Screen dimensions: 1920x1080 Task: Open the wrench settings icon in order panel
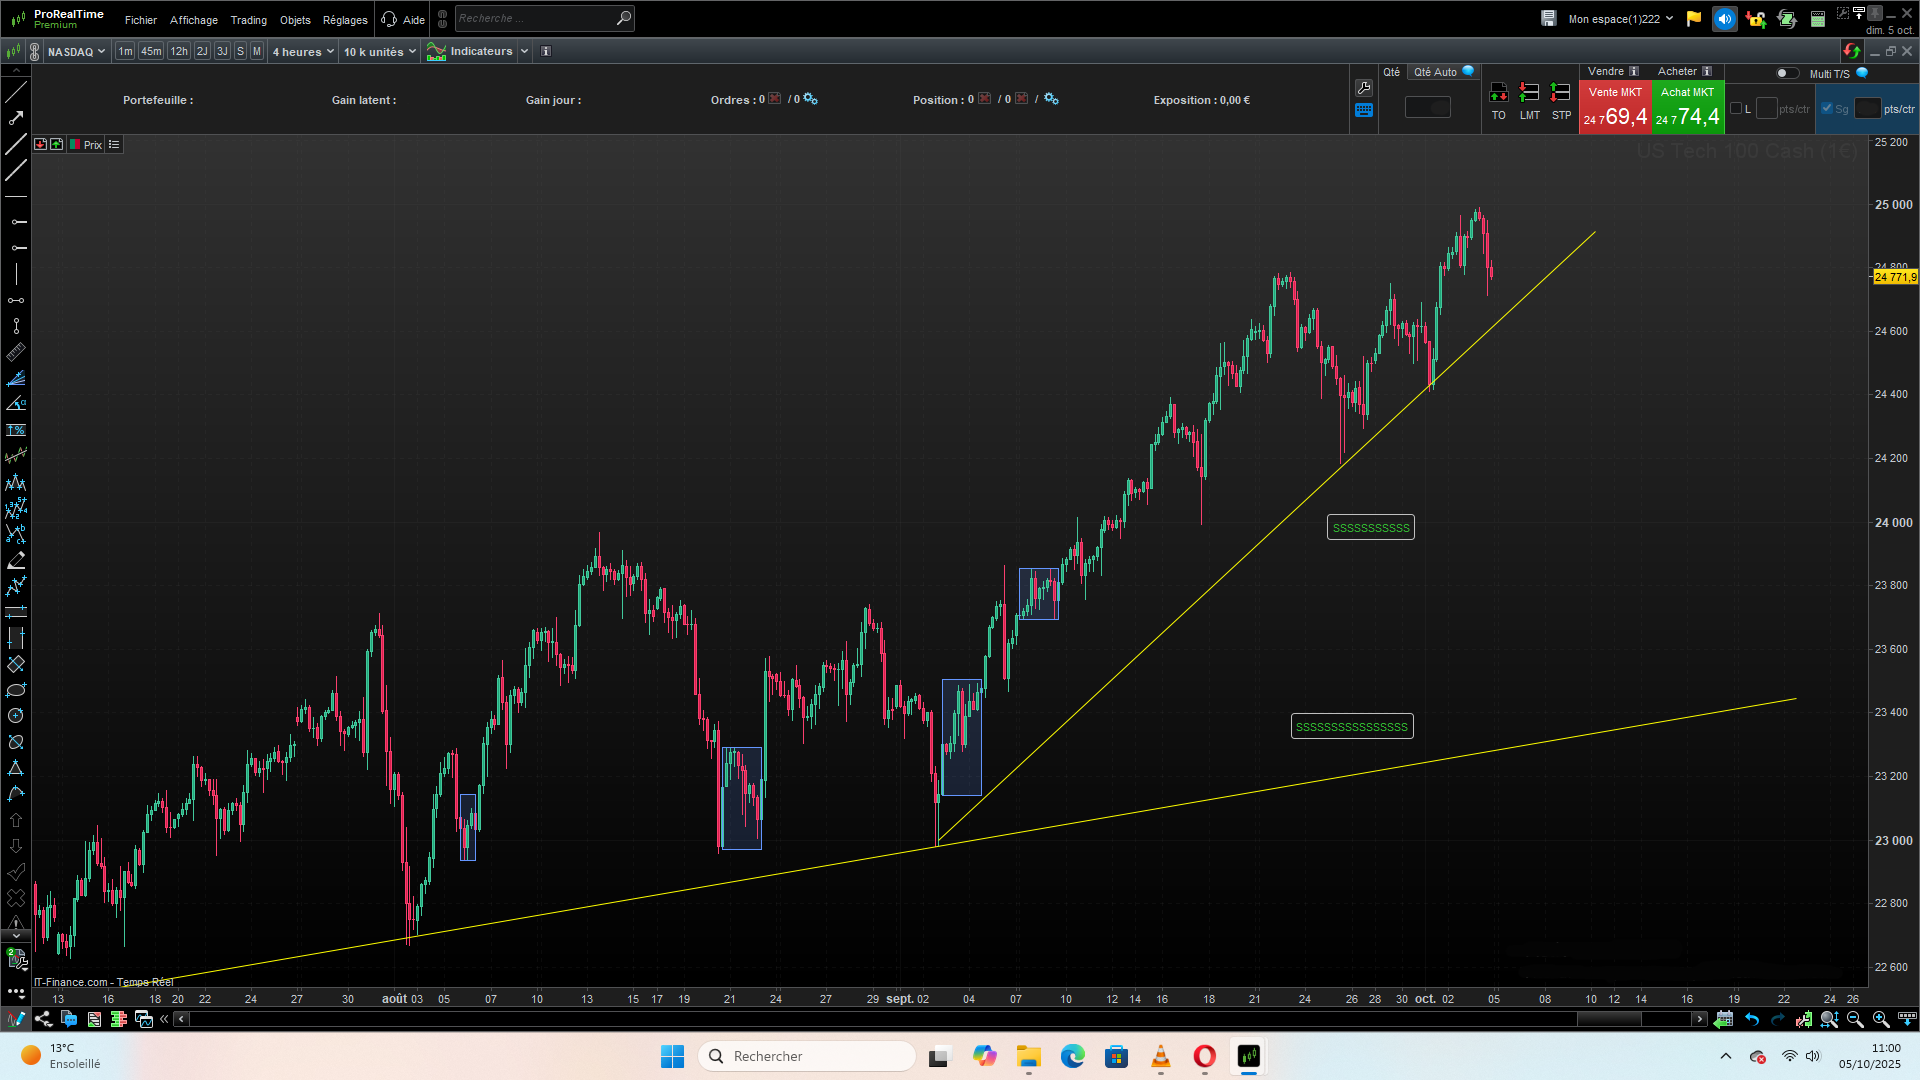pos(1364,88)
